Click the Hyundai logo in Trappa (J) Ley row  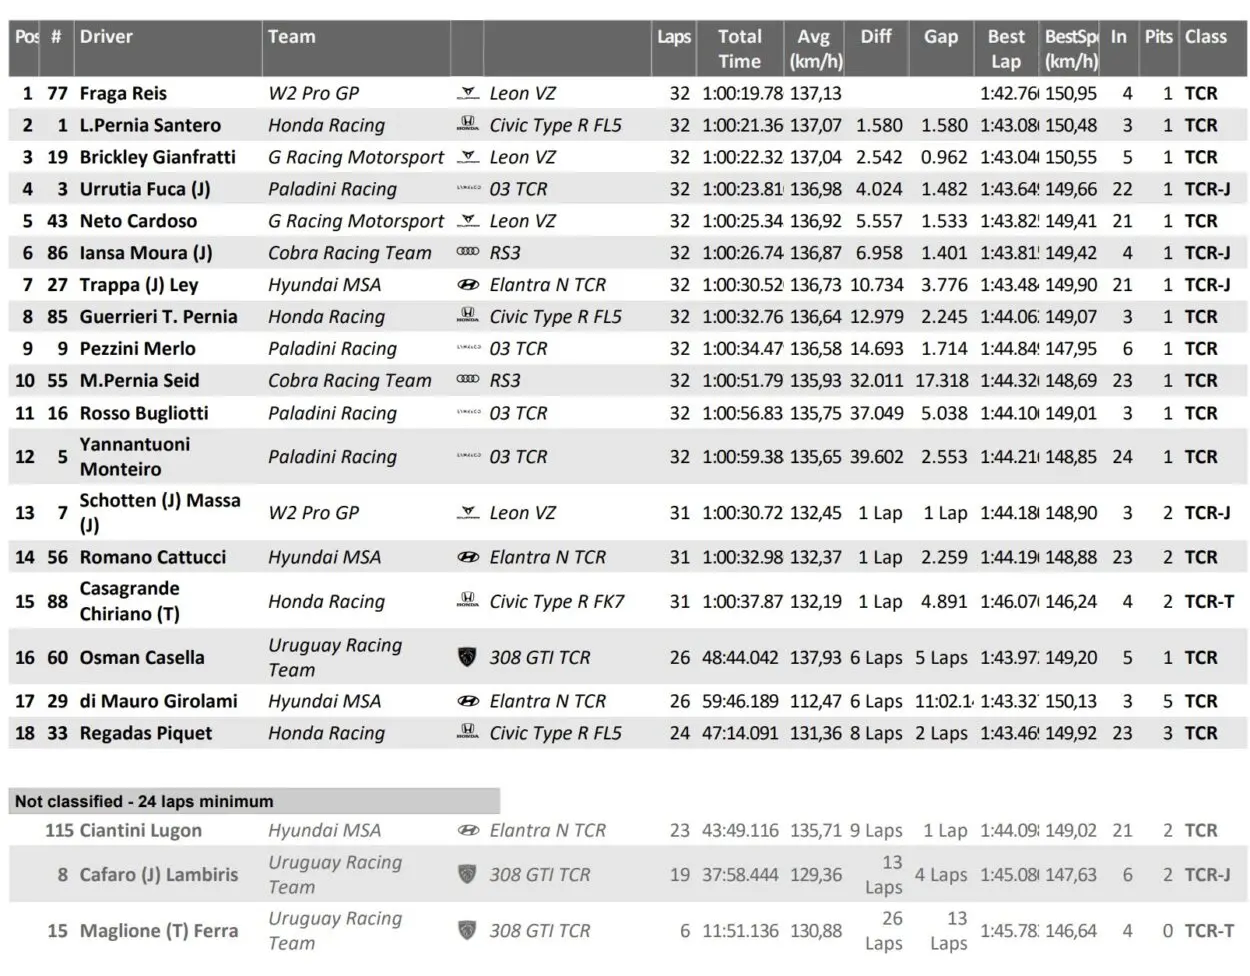coord(467,285)
